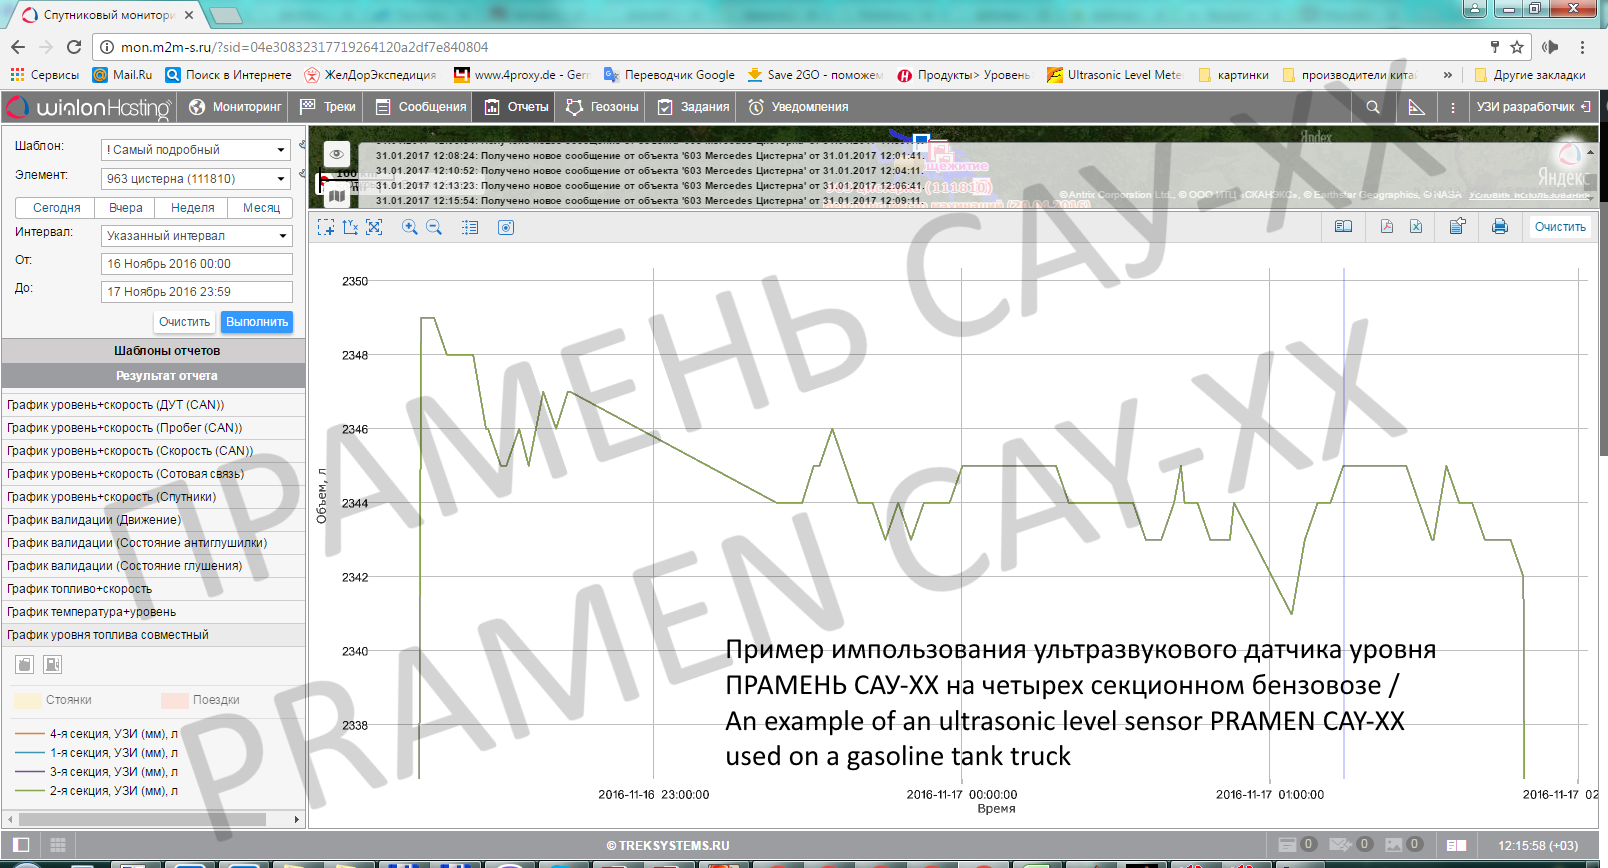Export the report to Excel file
Viewport: 1608px width, 868px height.
(x=1416, y=227)
